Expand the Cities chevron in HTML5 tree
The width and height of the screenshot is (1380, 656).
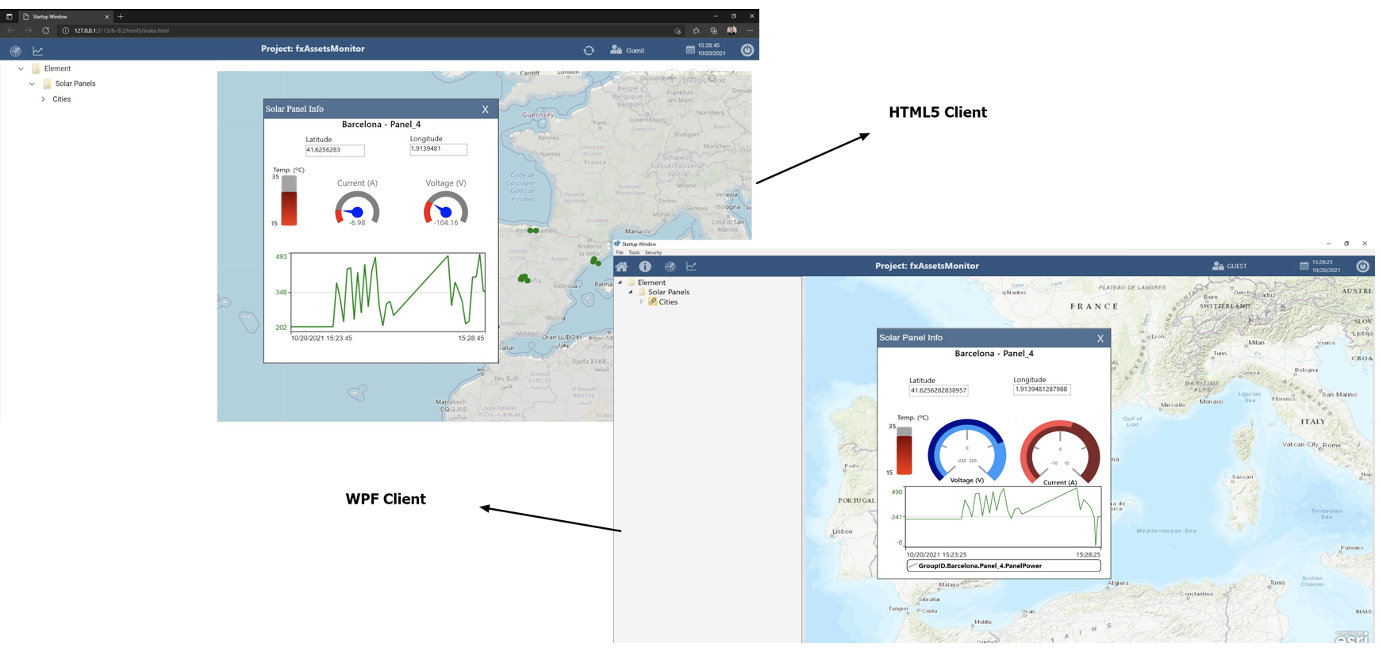click(43, 99)
